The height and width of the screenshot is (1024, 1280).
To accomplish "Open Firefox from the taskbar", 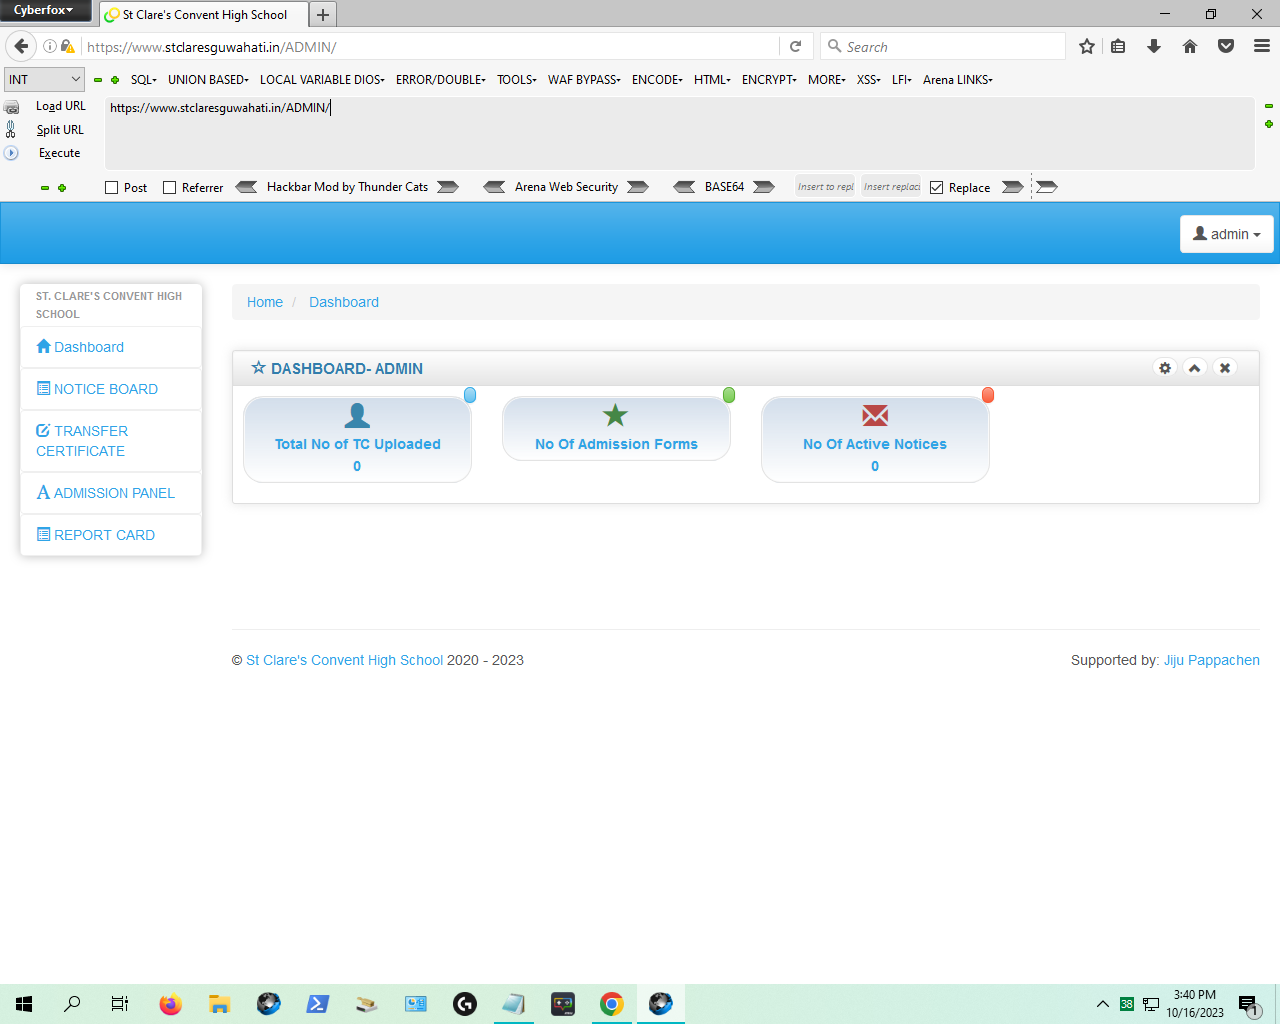I will coord(171,1004).
